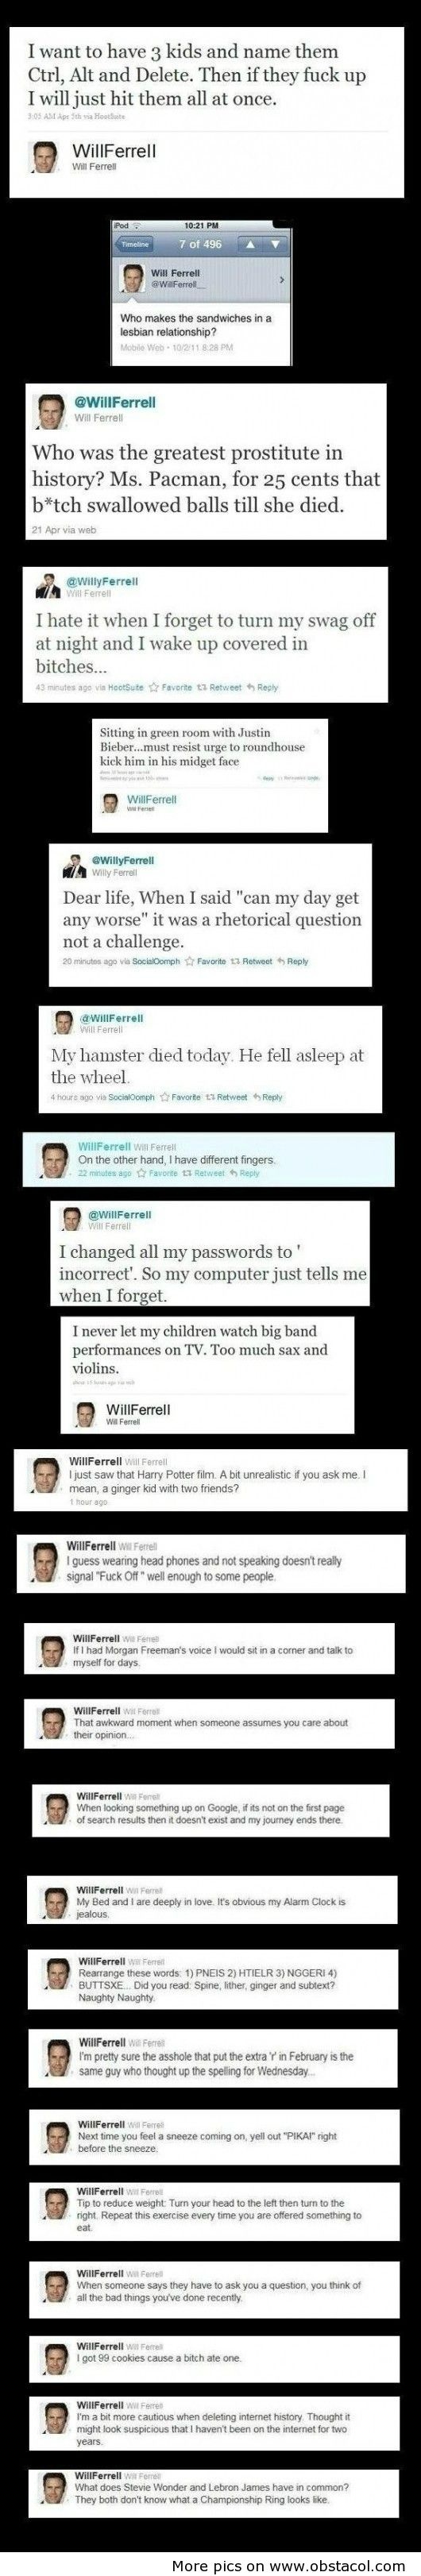The image size is (421, 2576).
Task: Expand Will Ferrell profile chevron in iPod view
Action: [282, 280]
